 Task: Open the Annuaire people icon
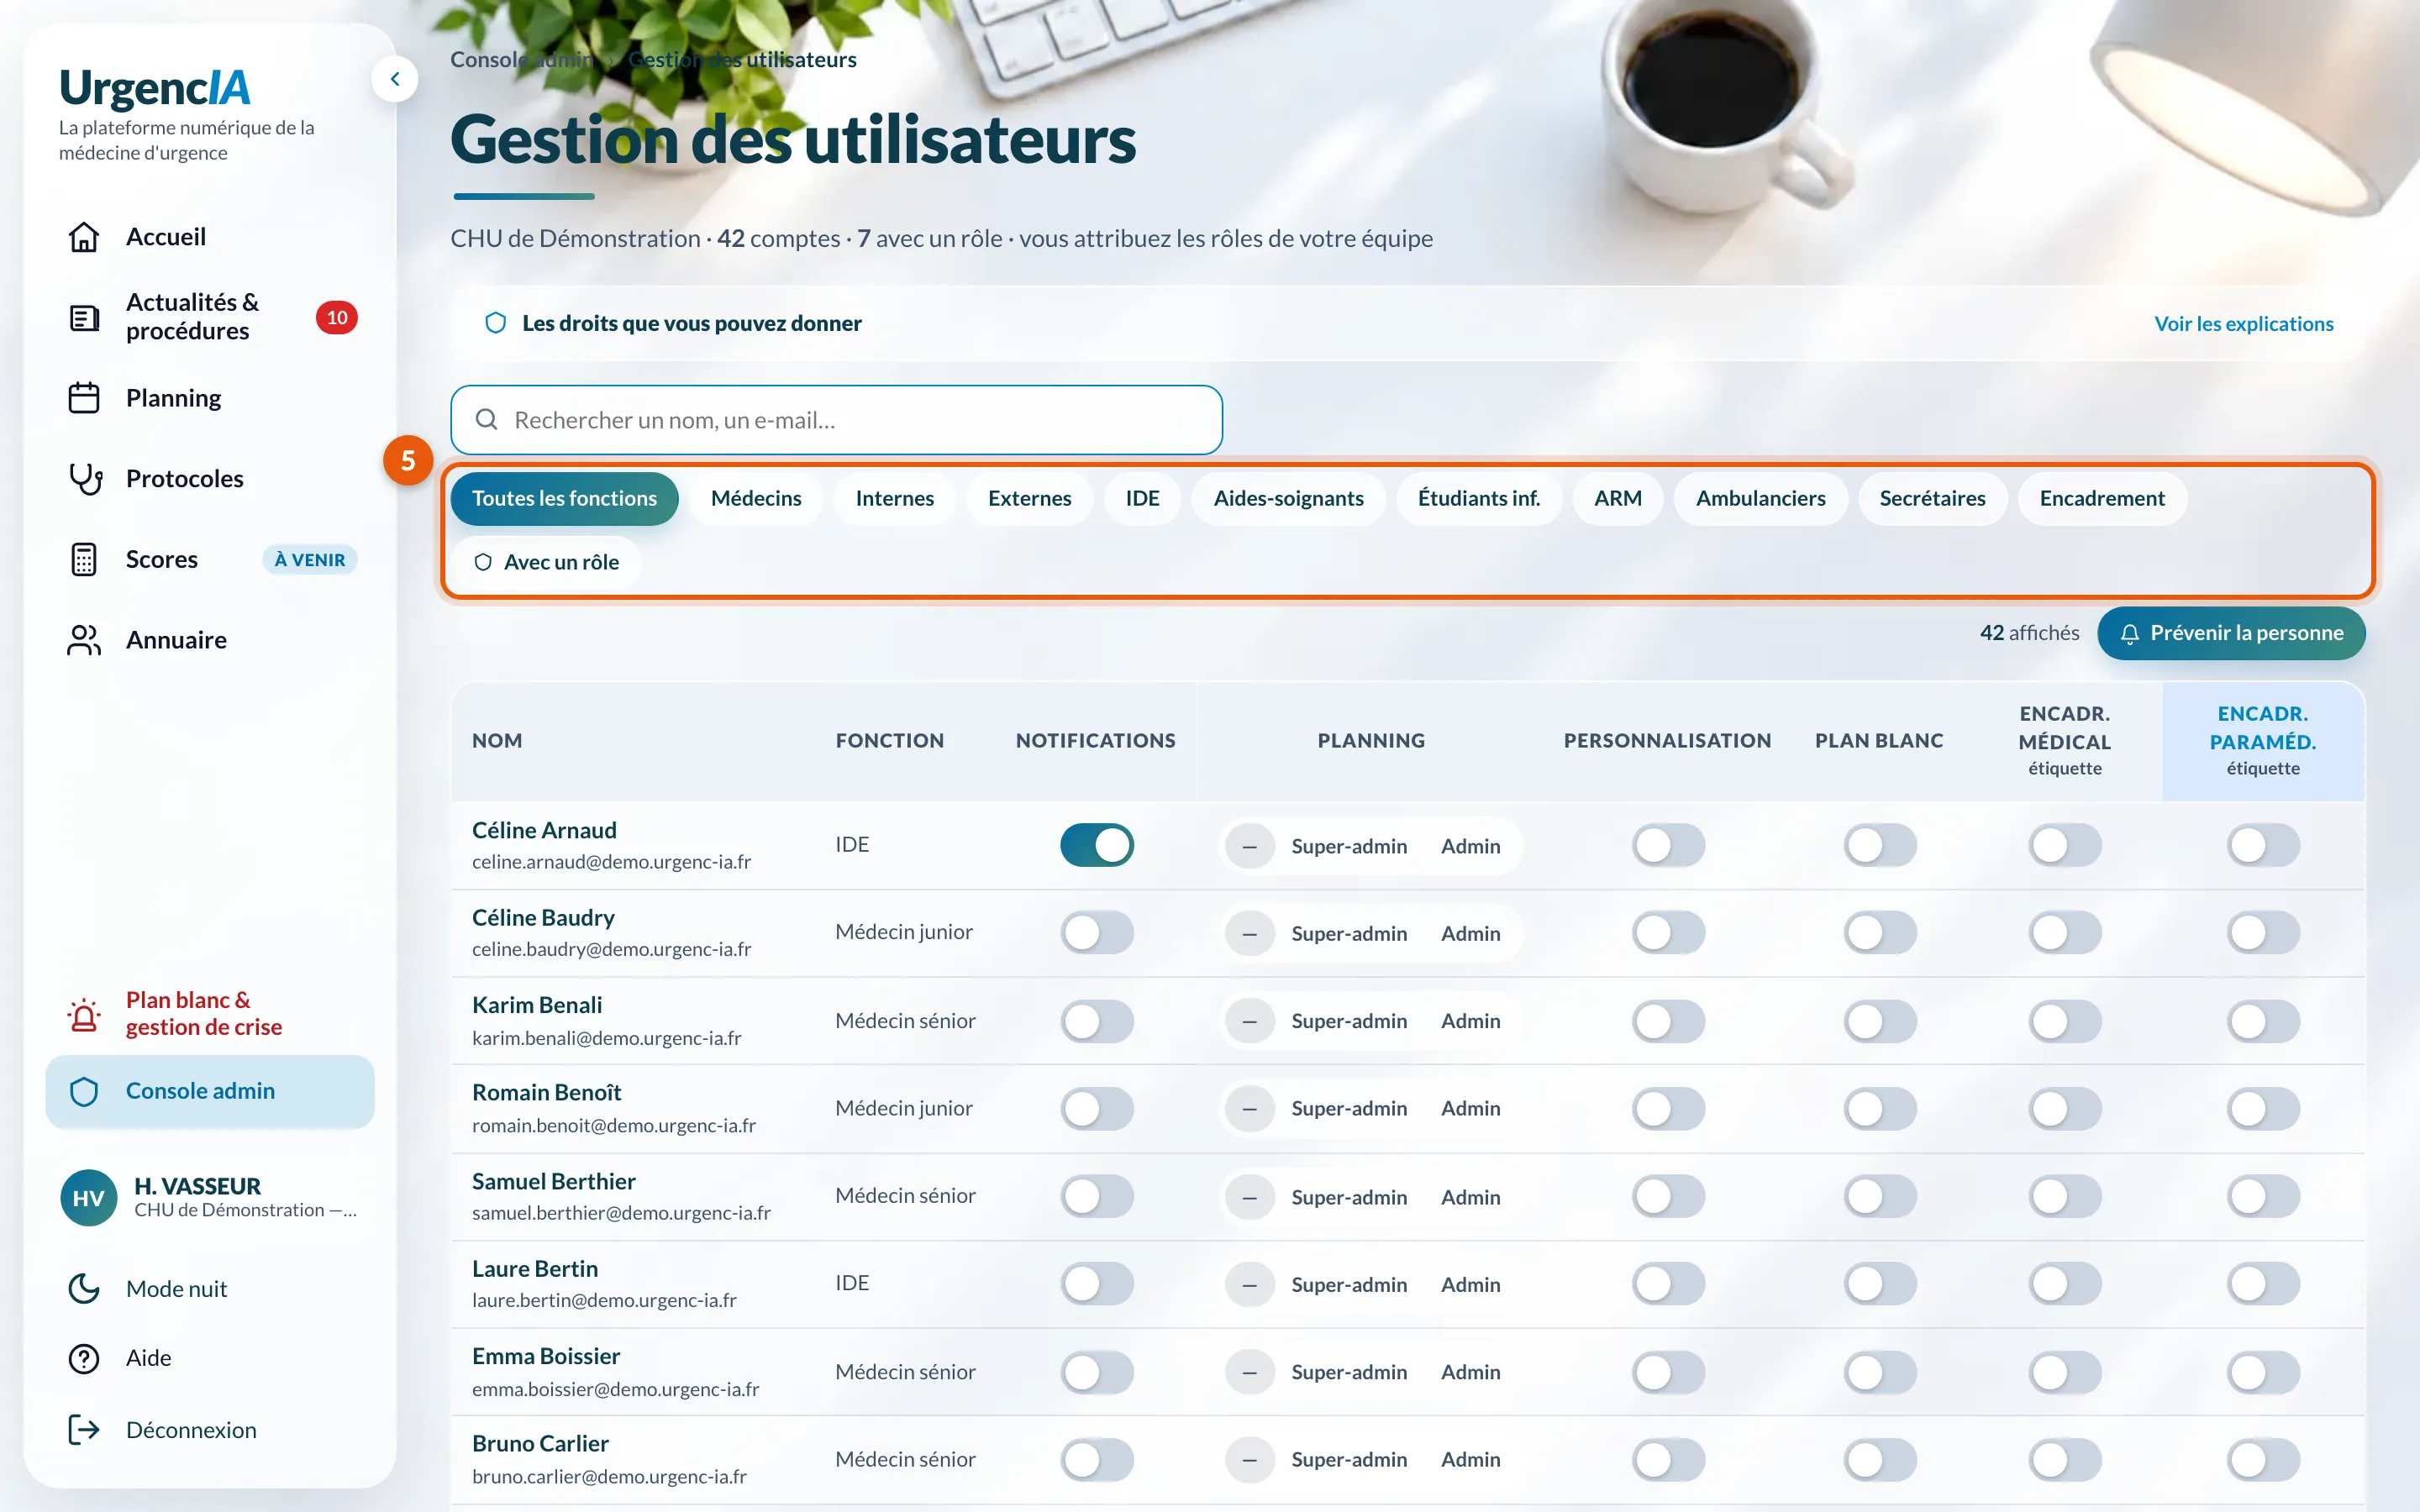pos(84,640)
